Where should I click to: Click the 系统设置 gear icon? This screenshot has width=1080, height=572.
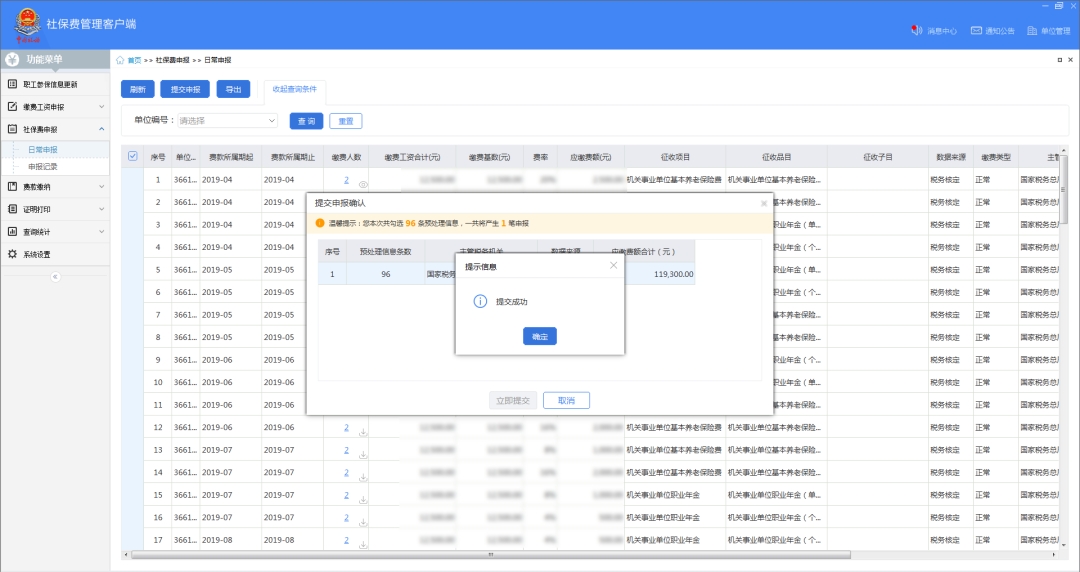tap(12, 254)
